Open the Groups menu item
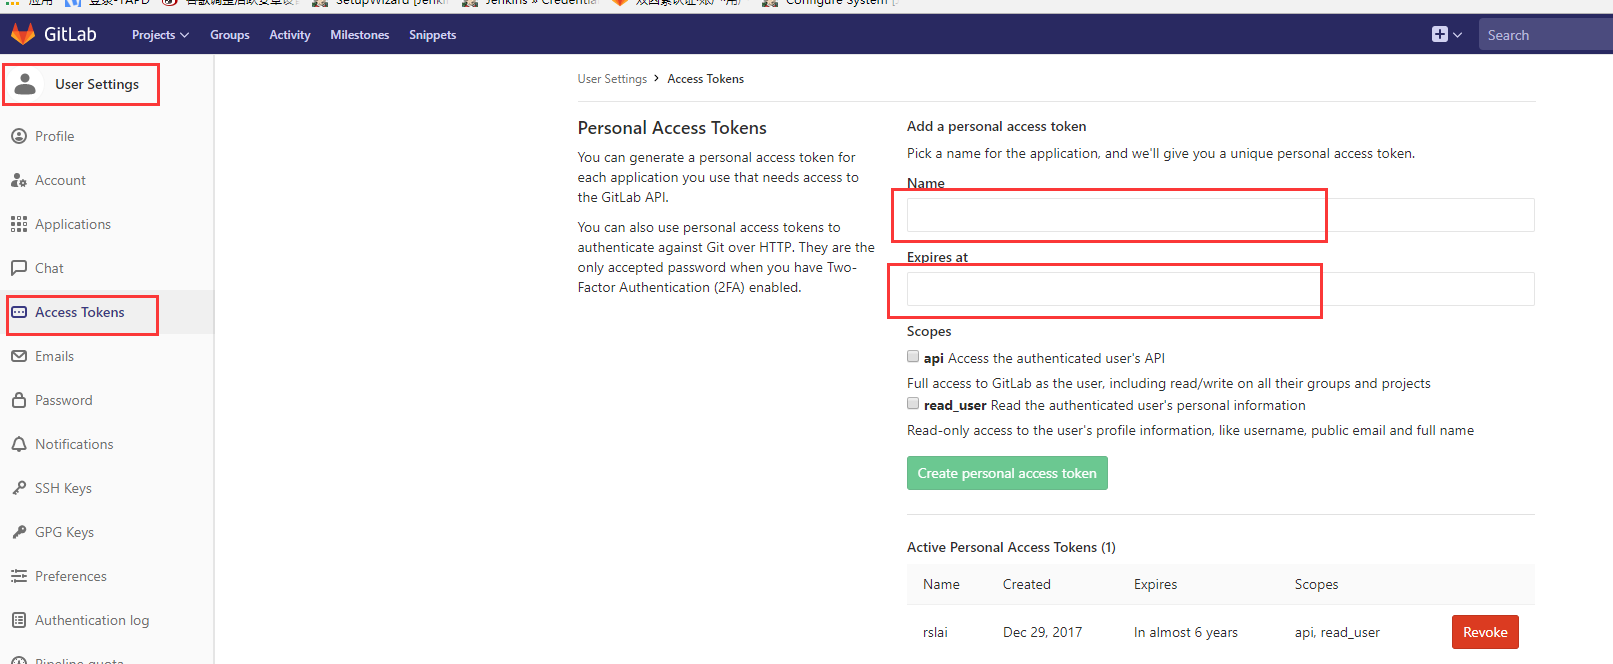The width and height of the screenshot is (1613, 664). tap(230, 35)
